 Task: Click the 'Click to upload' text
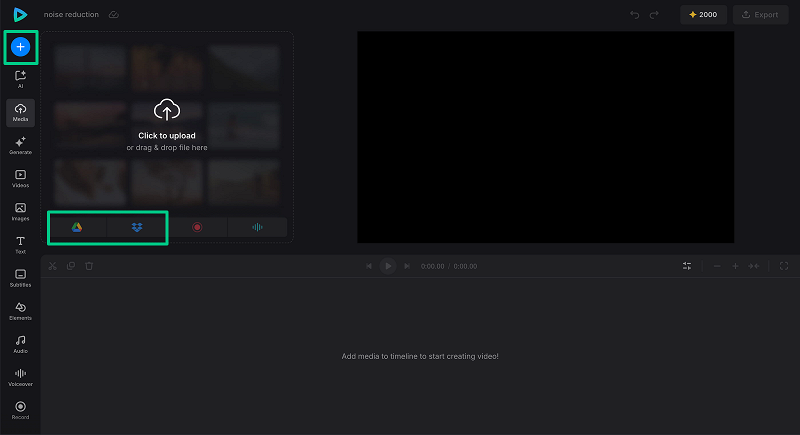point(167,136)
